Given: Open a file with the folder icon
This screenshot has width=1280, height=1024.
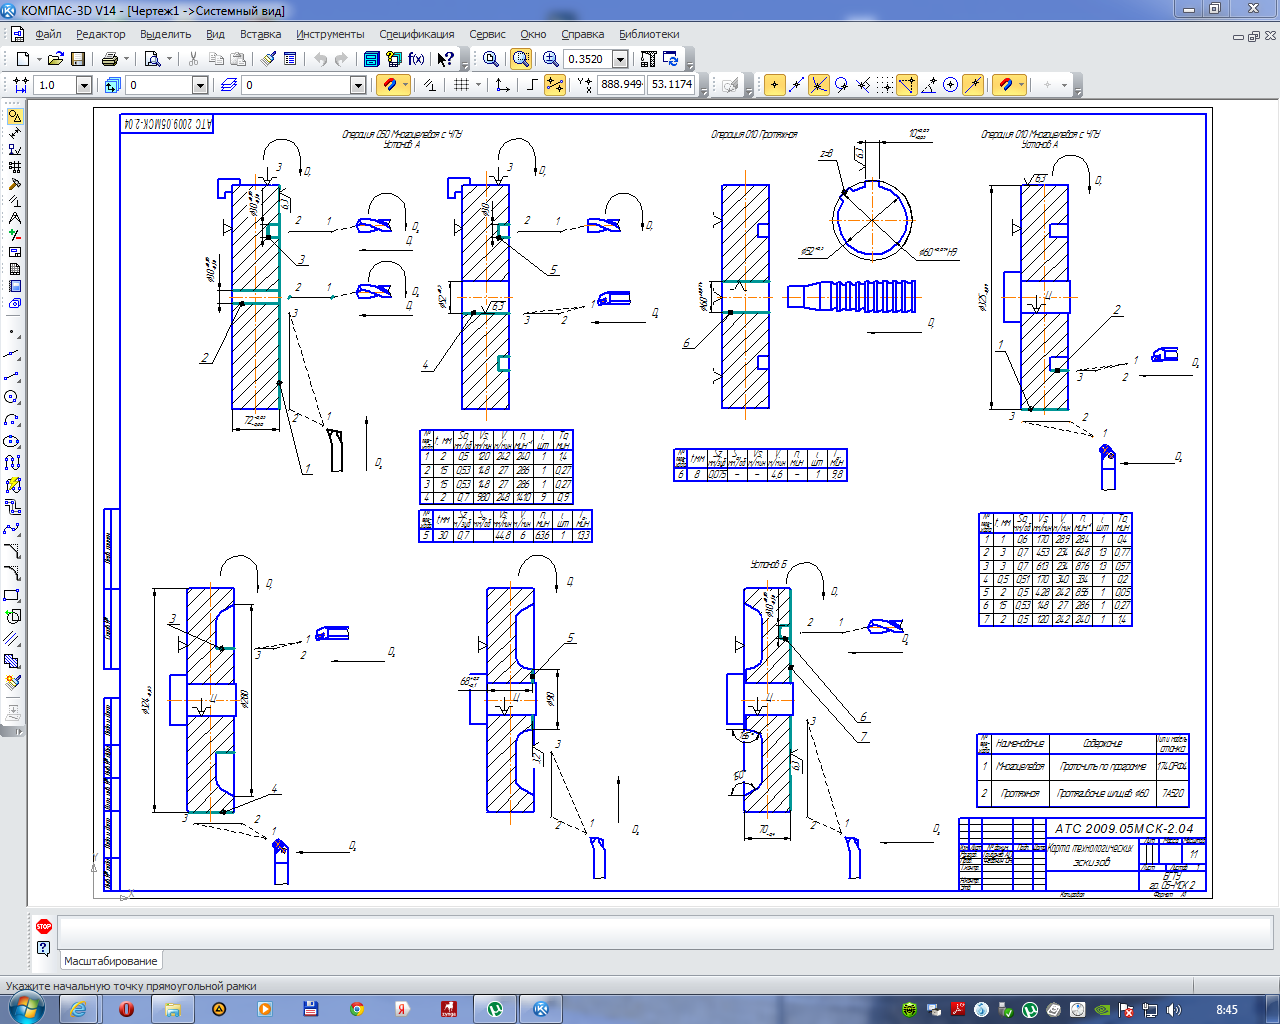Looking at the screenshot, I should pyautogui.click(x=56, y=59).
